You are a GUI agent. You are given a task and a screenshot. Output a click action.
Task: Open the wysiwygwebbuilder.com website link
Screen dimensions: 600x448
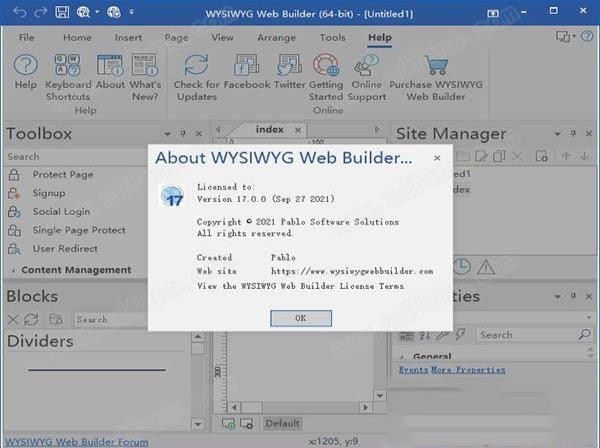pos(351,271)
